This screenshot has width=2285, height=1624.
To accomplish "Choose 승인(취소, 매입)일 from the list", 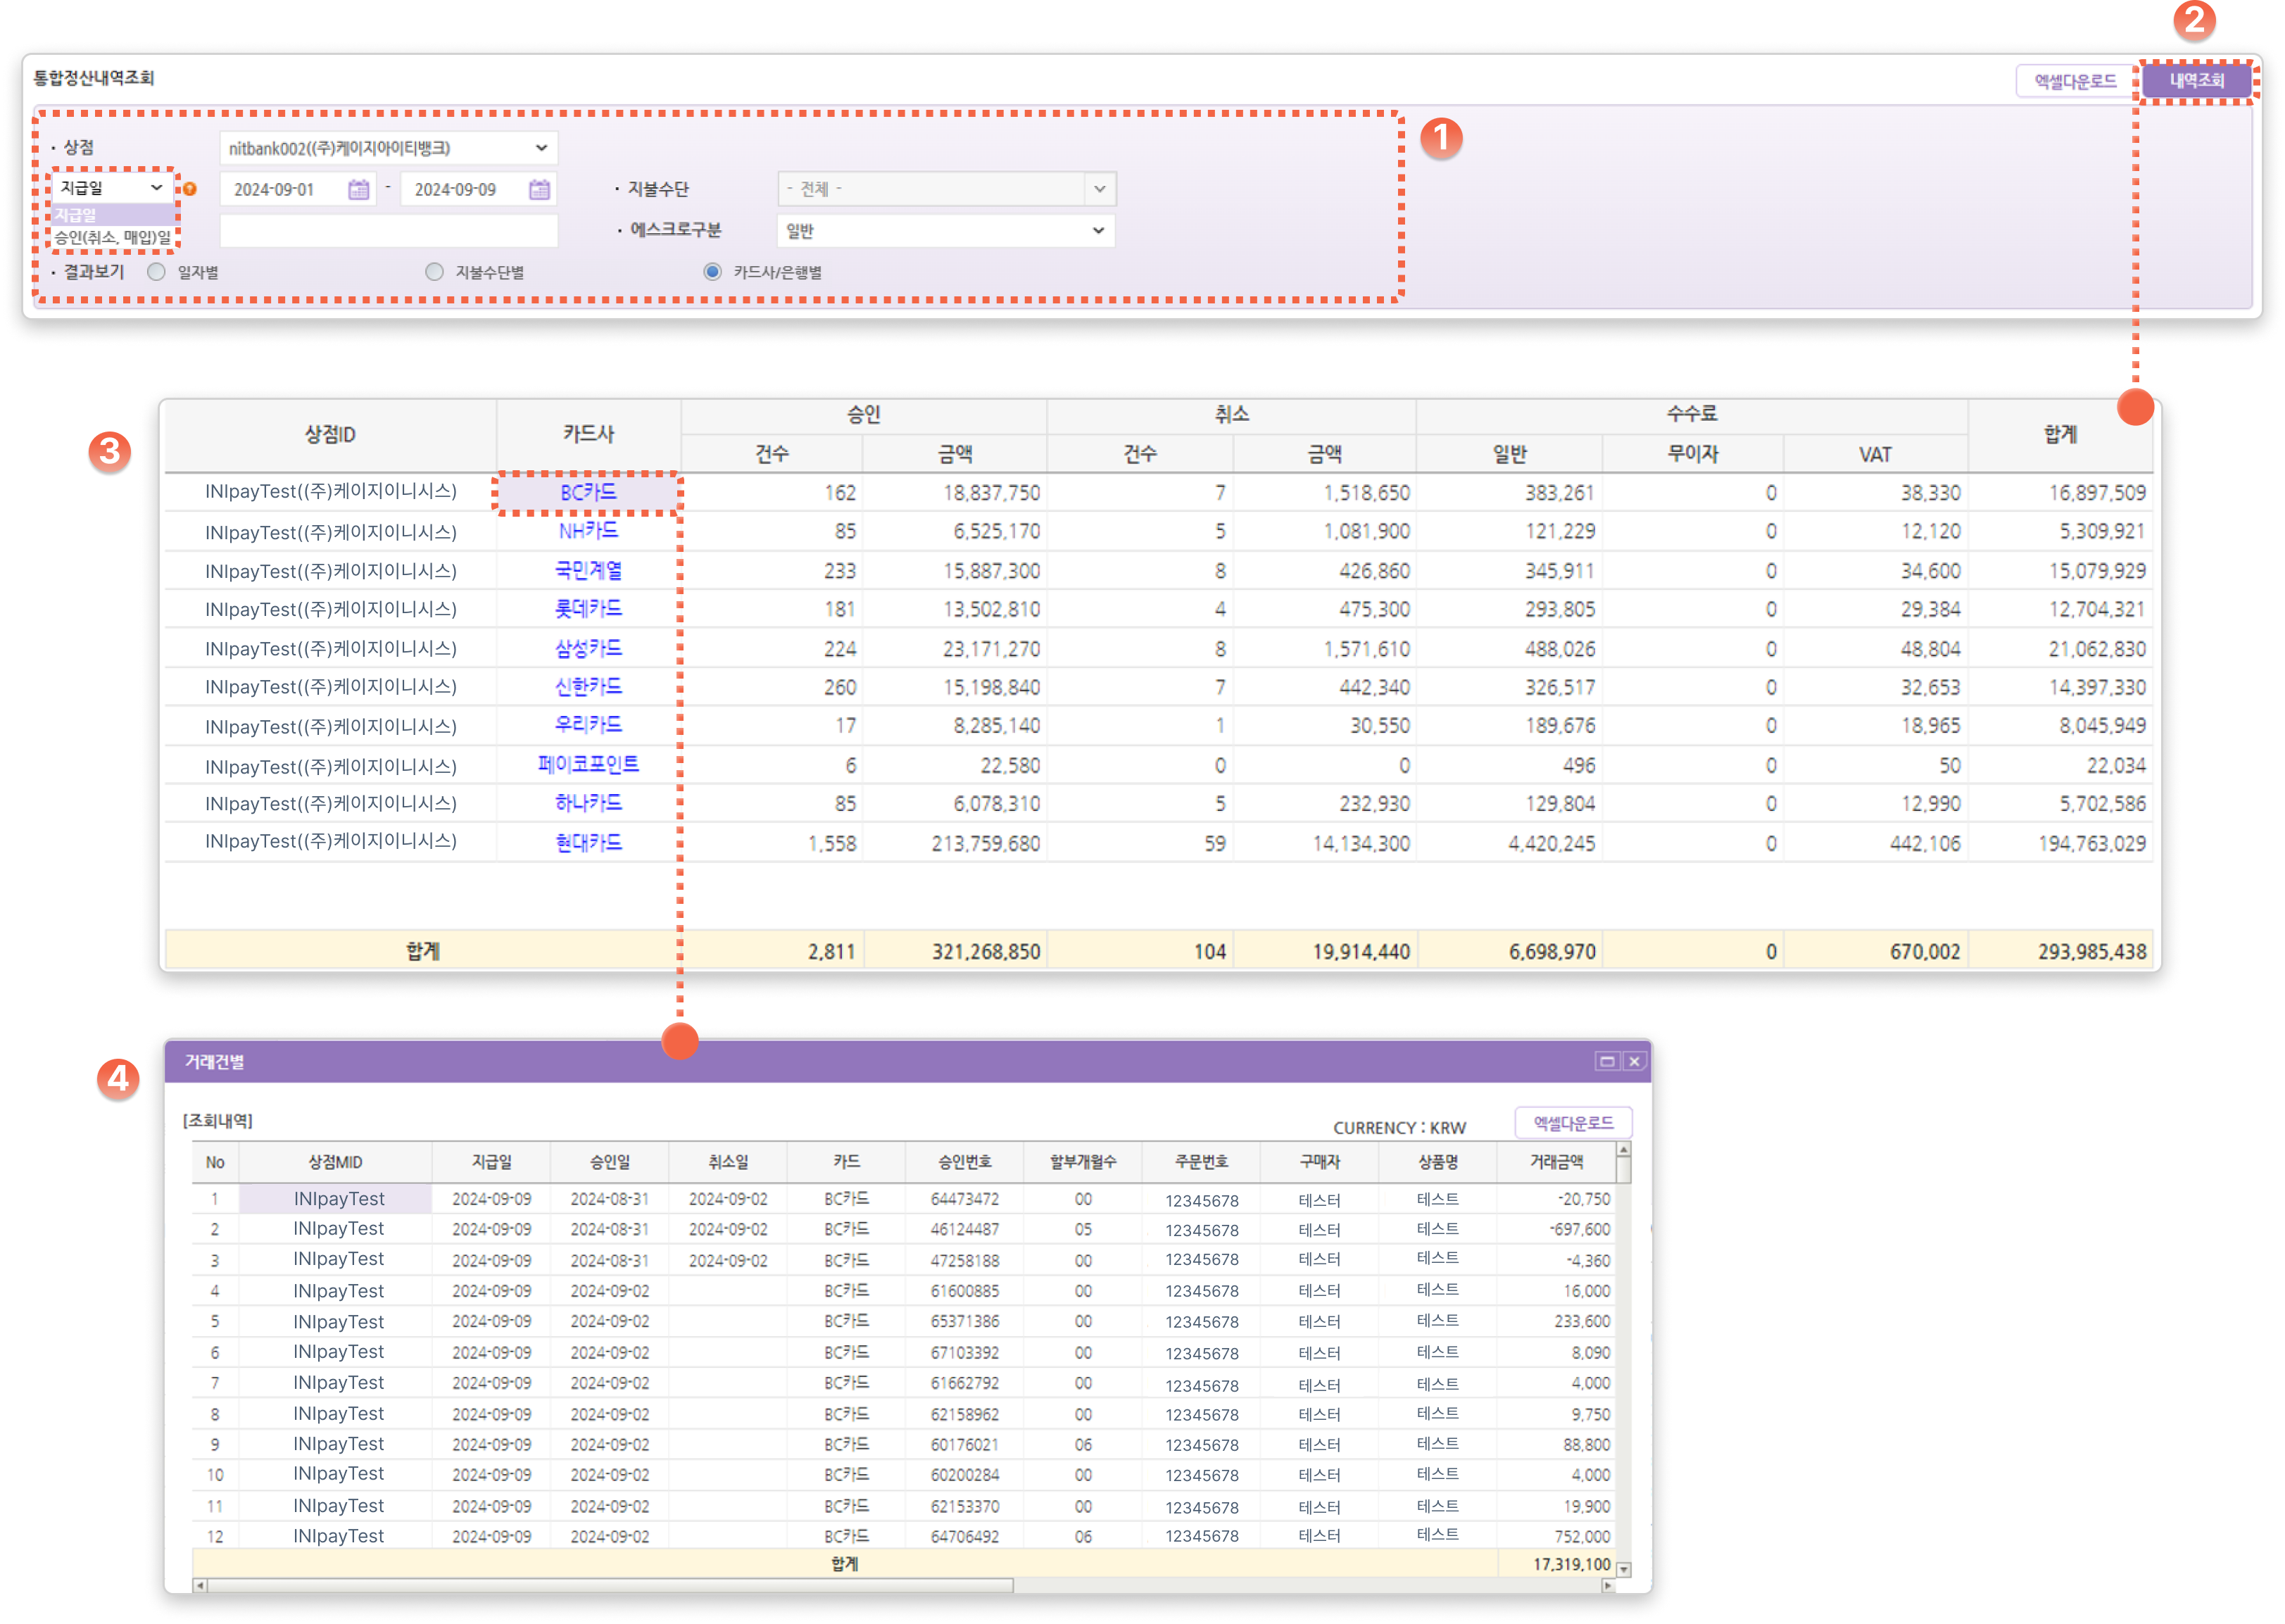I will point(112,237).
